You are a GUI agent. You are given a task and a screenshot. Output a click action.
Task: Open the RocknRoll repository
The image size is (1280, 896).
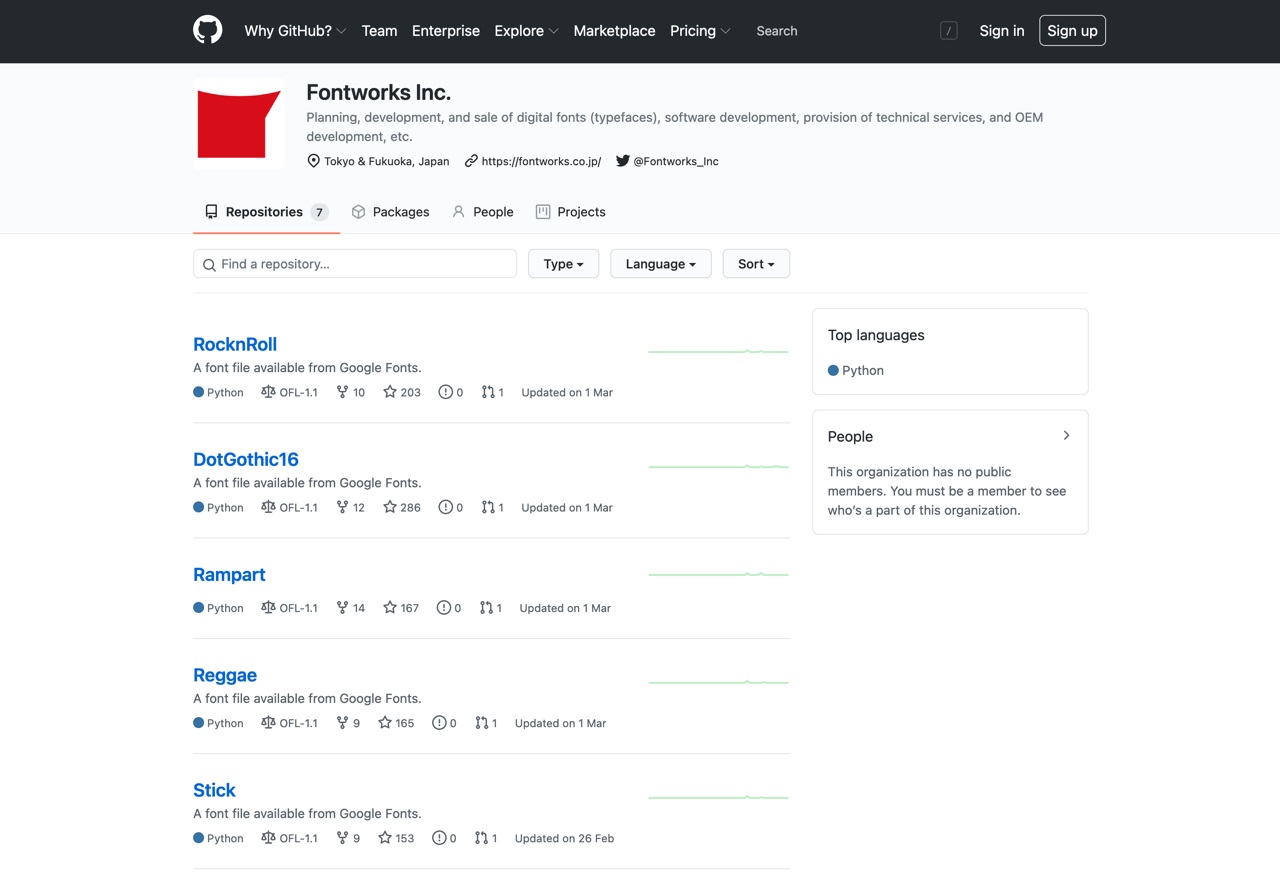[x=235, y=344]
